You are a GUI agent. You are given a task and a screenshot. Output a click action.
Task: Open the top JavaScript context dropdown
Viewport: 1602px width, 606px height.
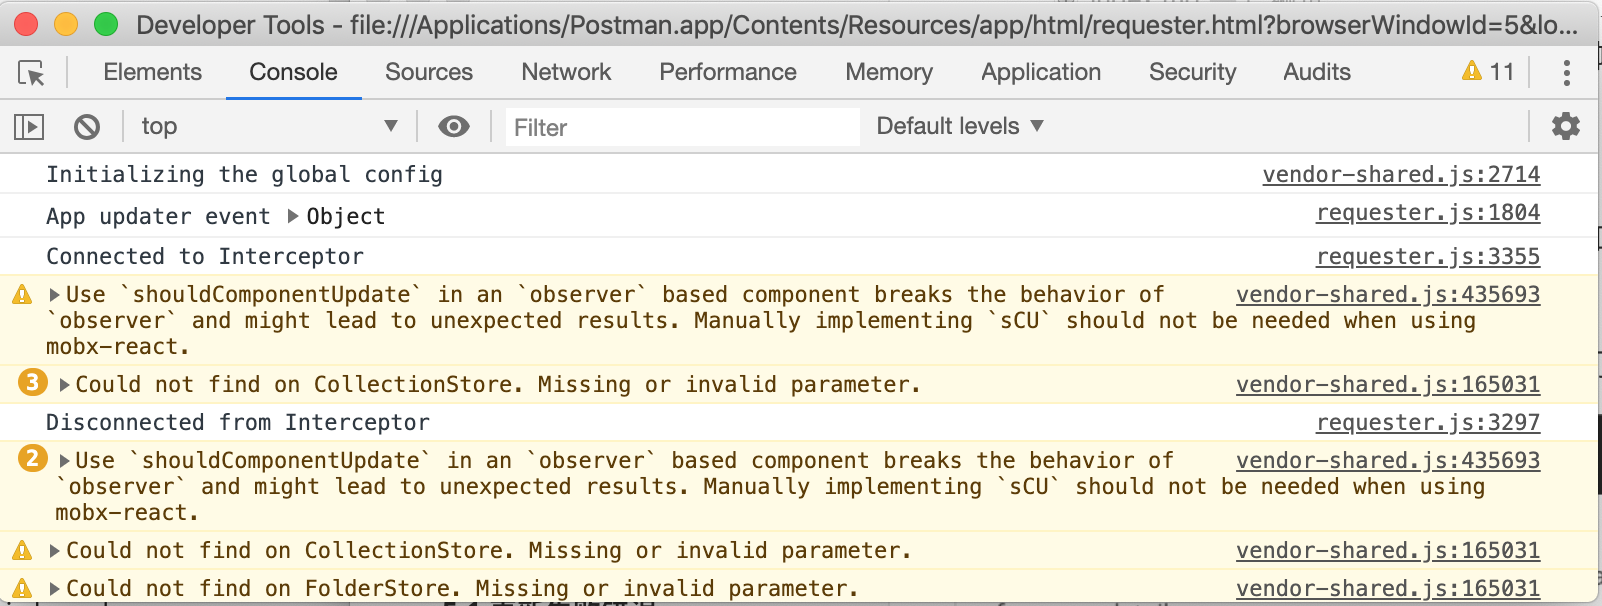[269, 126]
